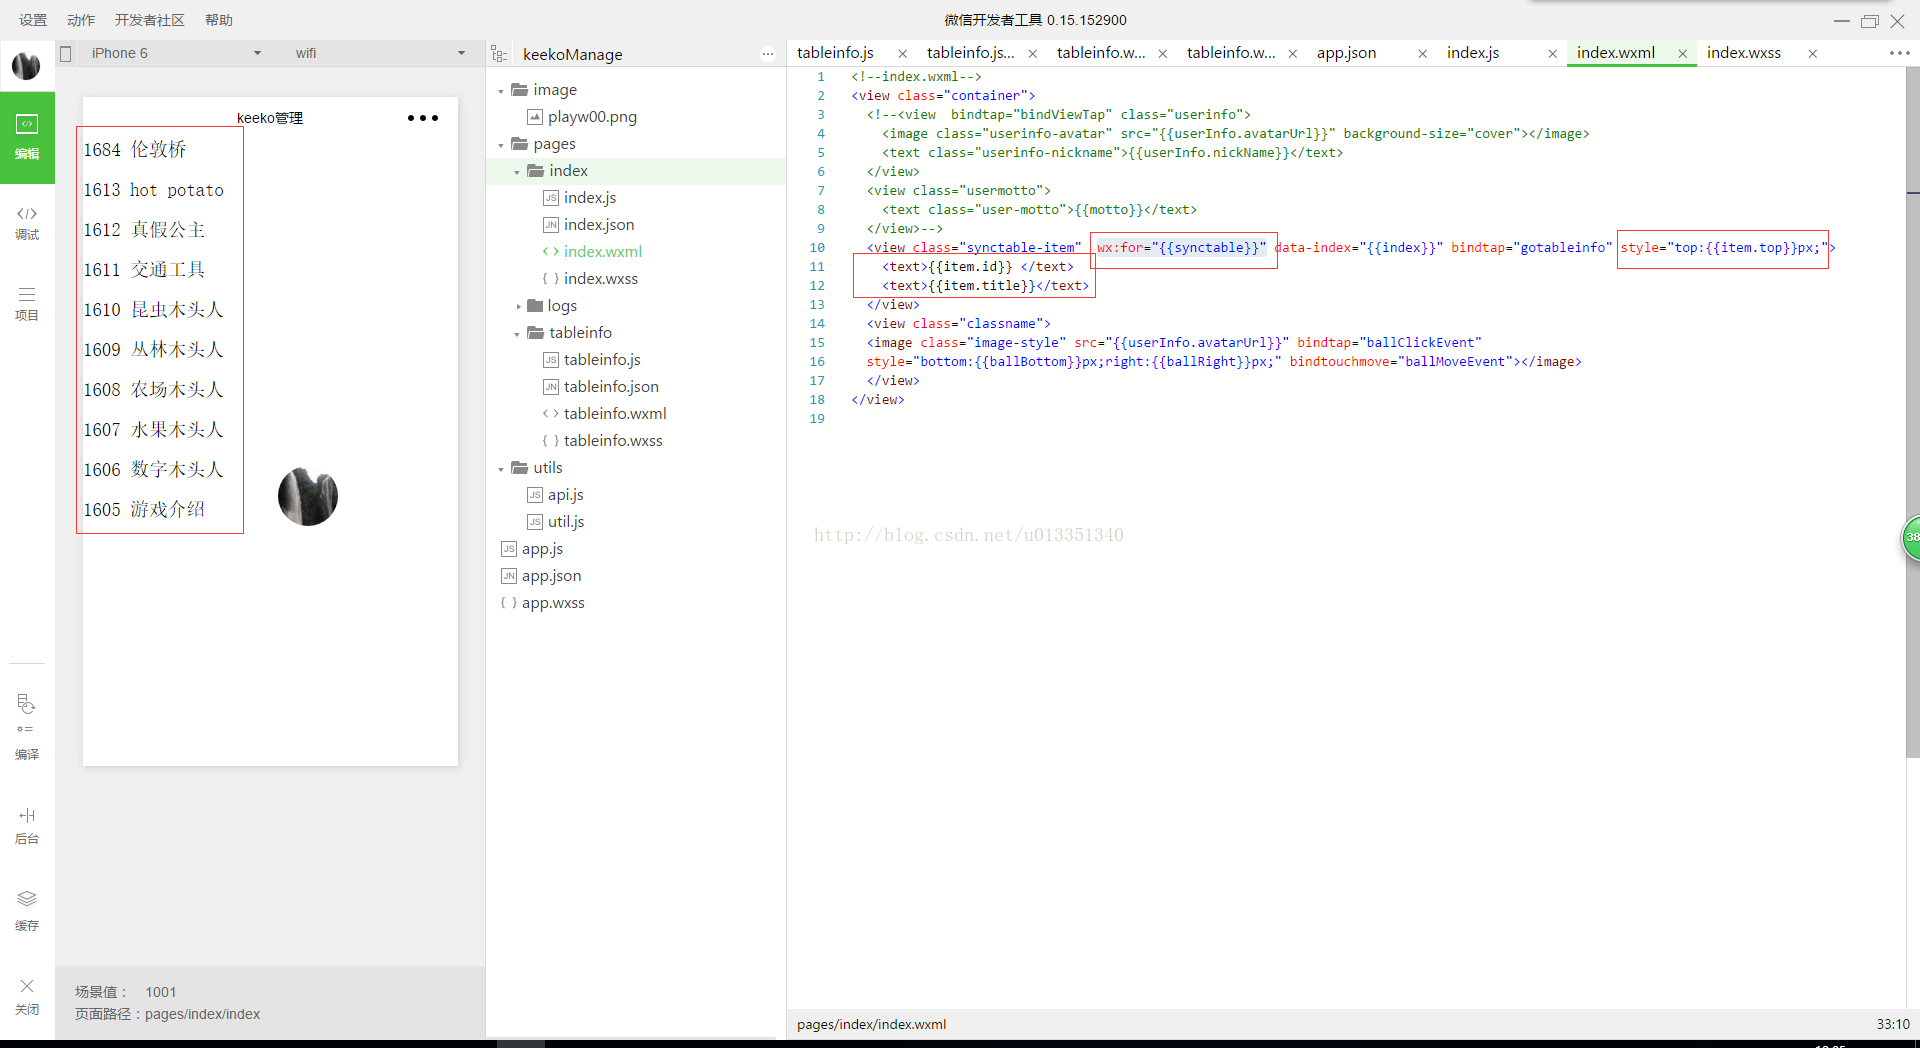
Task: Close the first tableinfo.js tab
Action: 902,54
